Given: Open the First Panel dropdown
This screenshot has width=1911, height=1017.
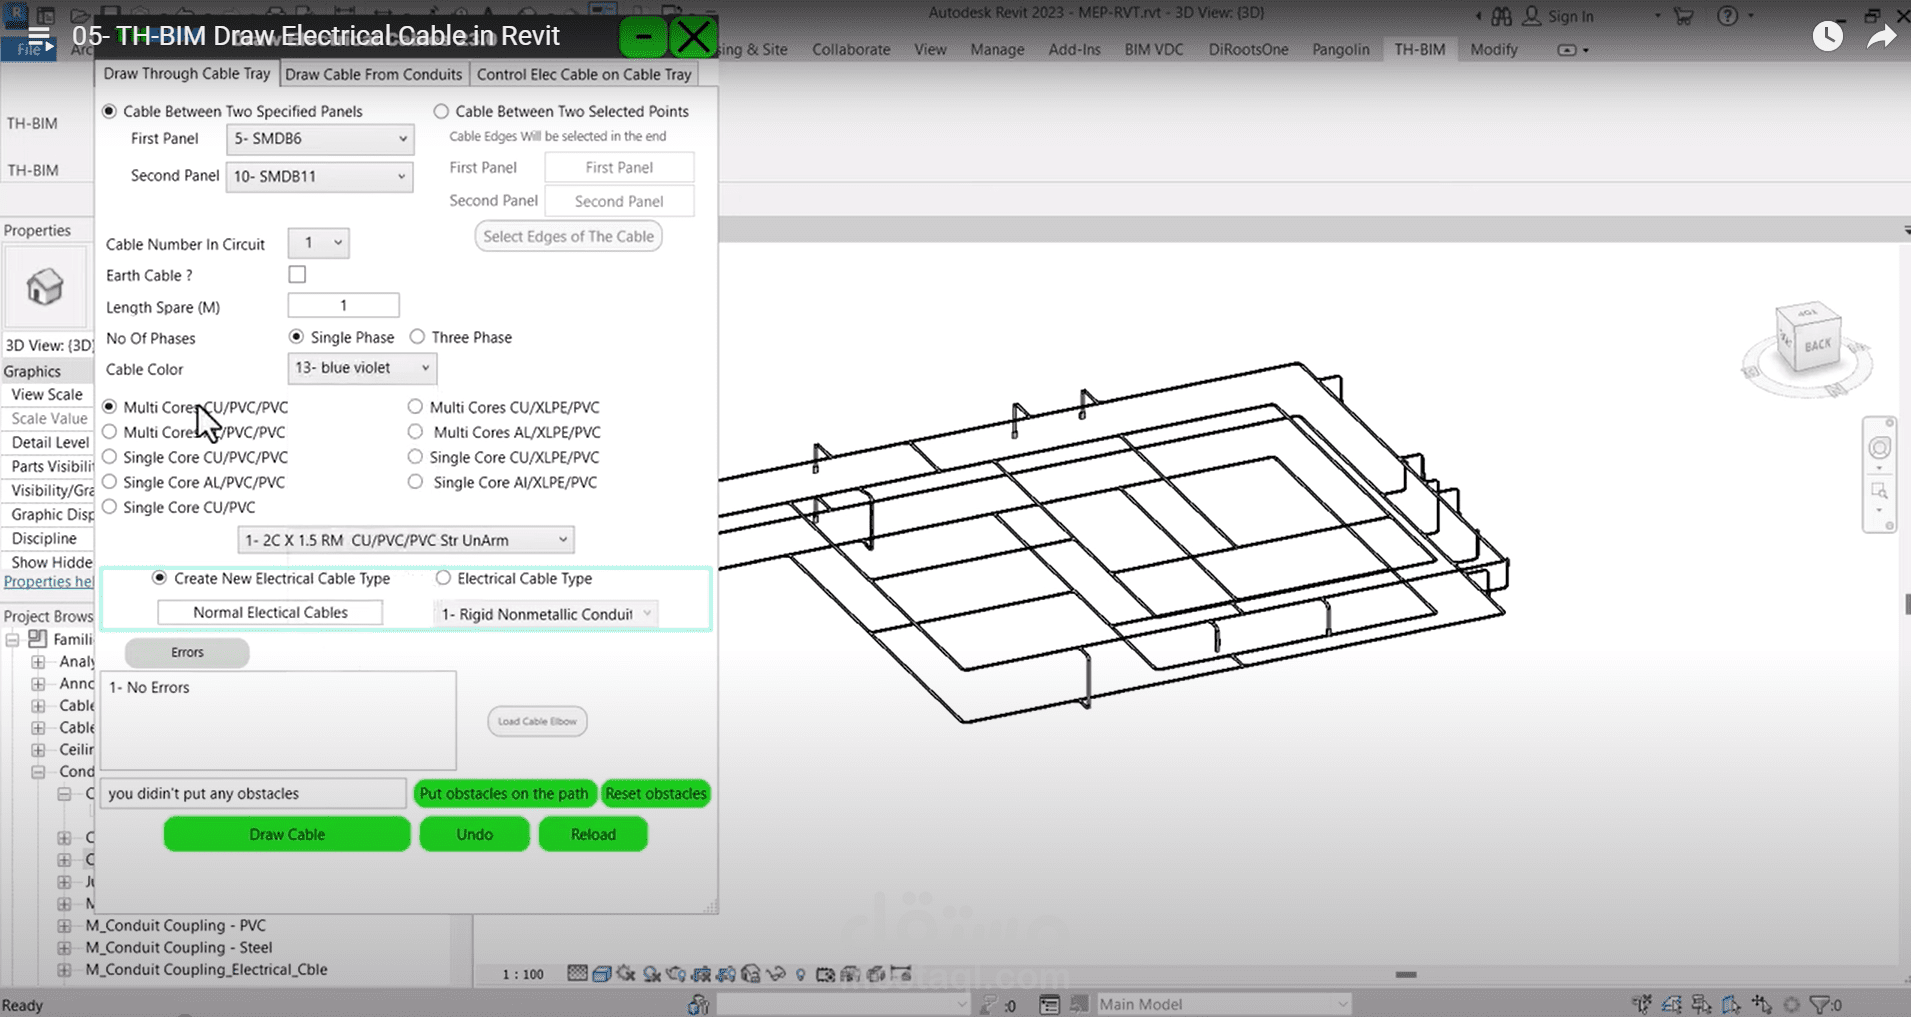Looking at the screenshot, I should 319,139.
